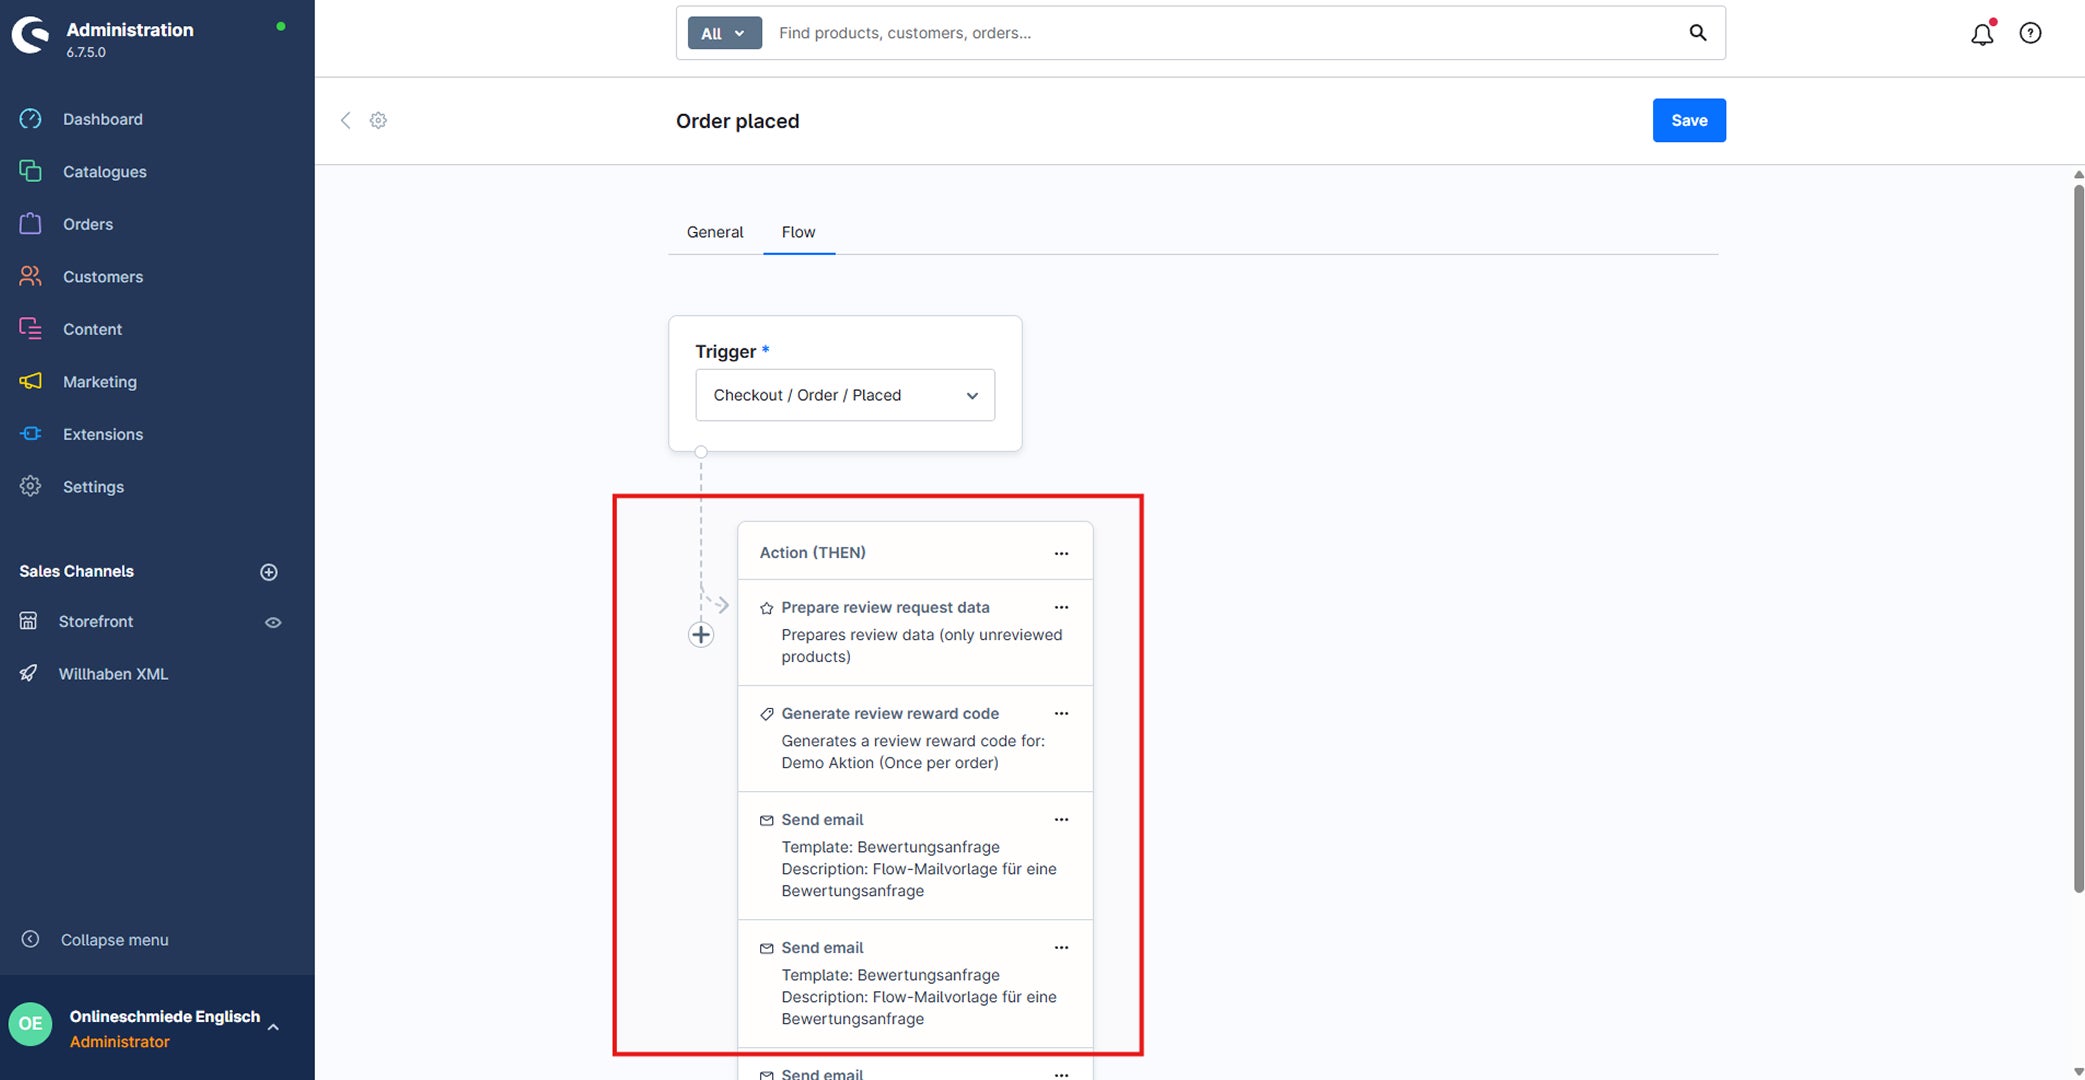Open the help question mark icon
This screenshot has width=2085, height=1080.
[2030, 33]
